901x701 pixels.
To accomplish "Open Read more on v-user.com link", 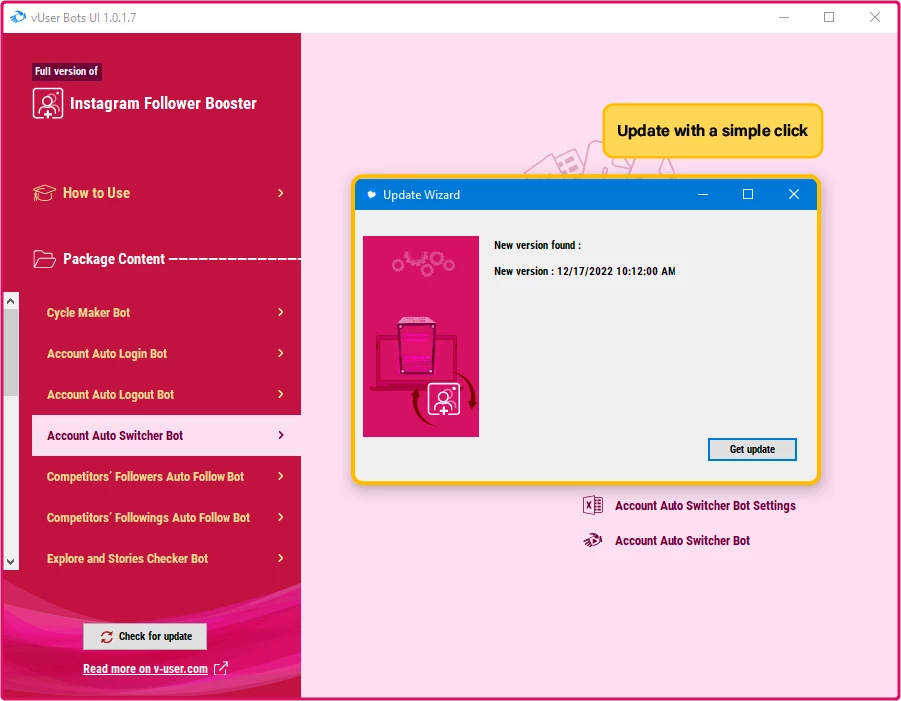I will pyautogui.click(x=145, y=669).
